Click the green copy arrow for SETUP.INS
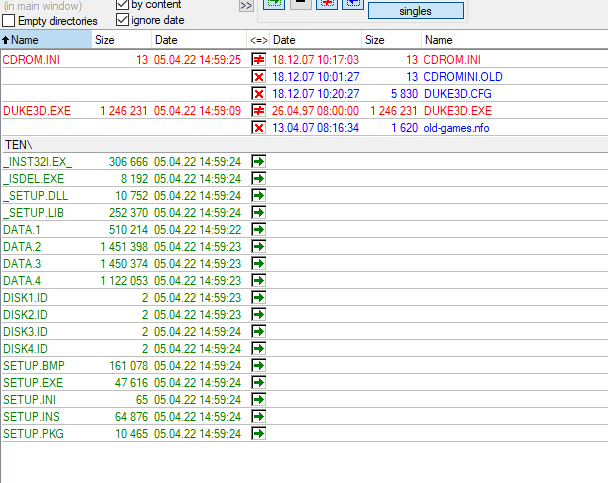608x483 pixels. [258, 417]
